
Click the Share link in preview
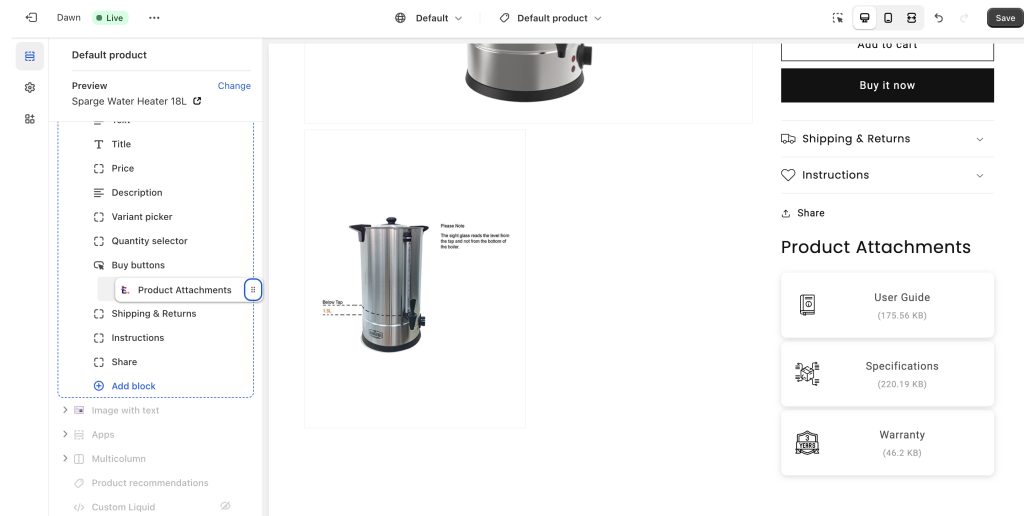pos(803,213)
